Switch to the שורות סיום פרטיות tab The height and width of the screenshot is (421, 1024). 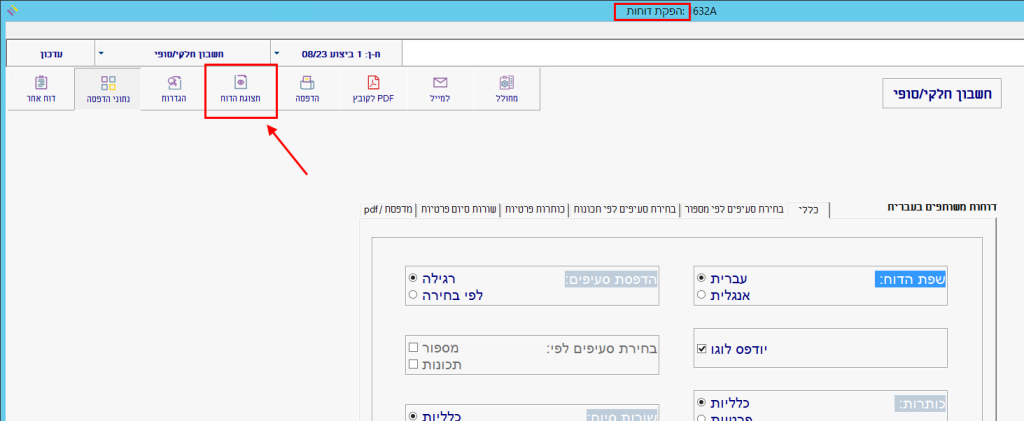[459, 210]
